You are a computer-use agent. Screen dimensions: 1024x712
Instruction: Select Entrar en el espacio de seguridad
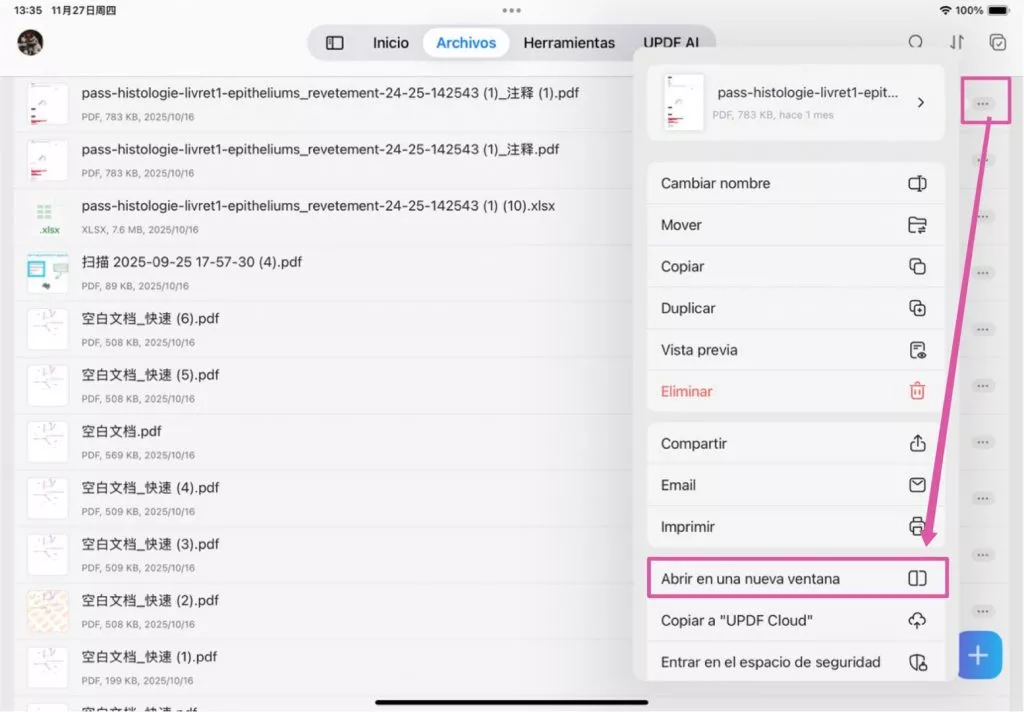coord(795,662)
